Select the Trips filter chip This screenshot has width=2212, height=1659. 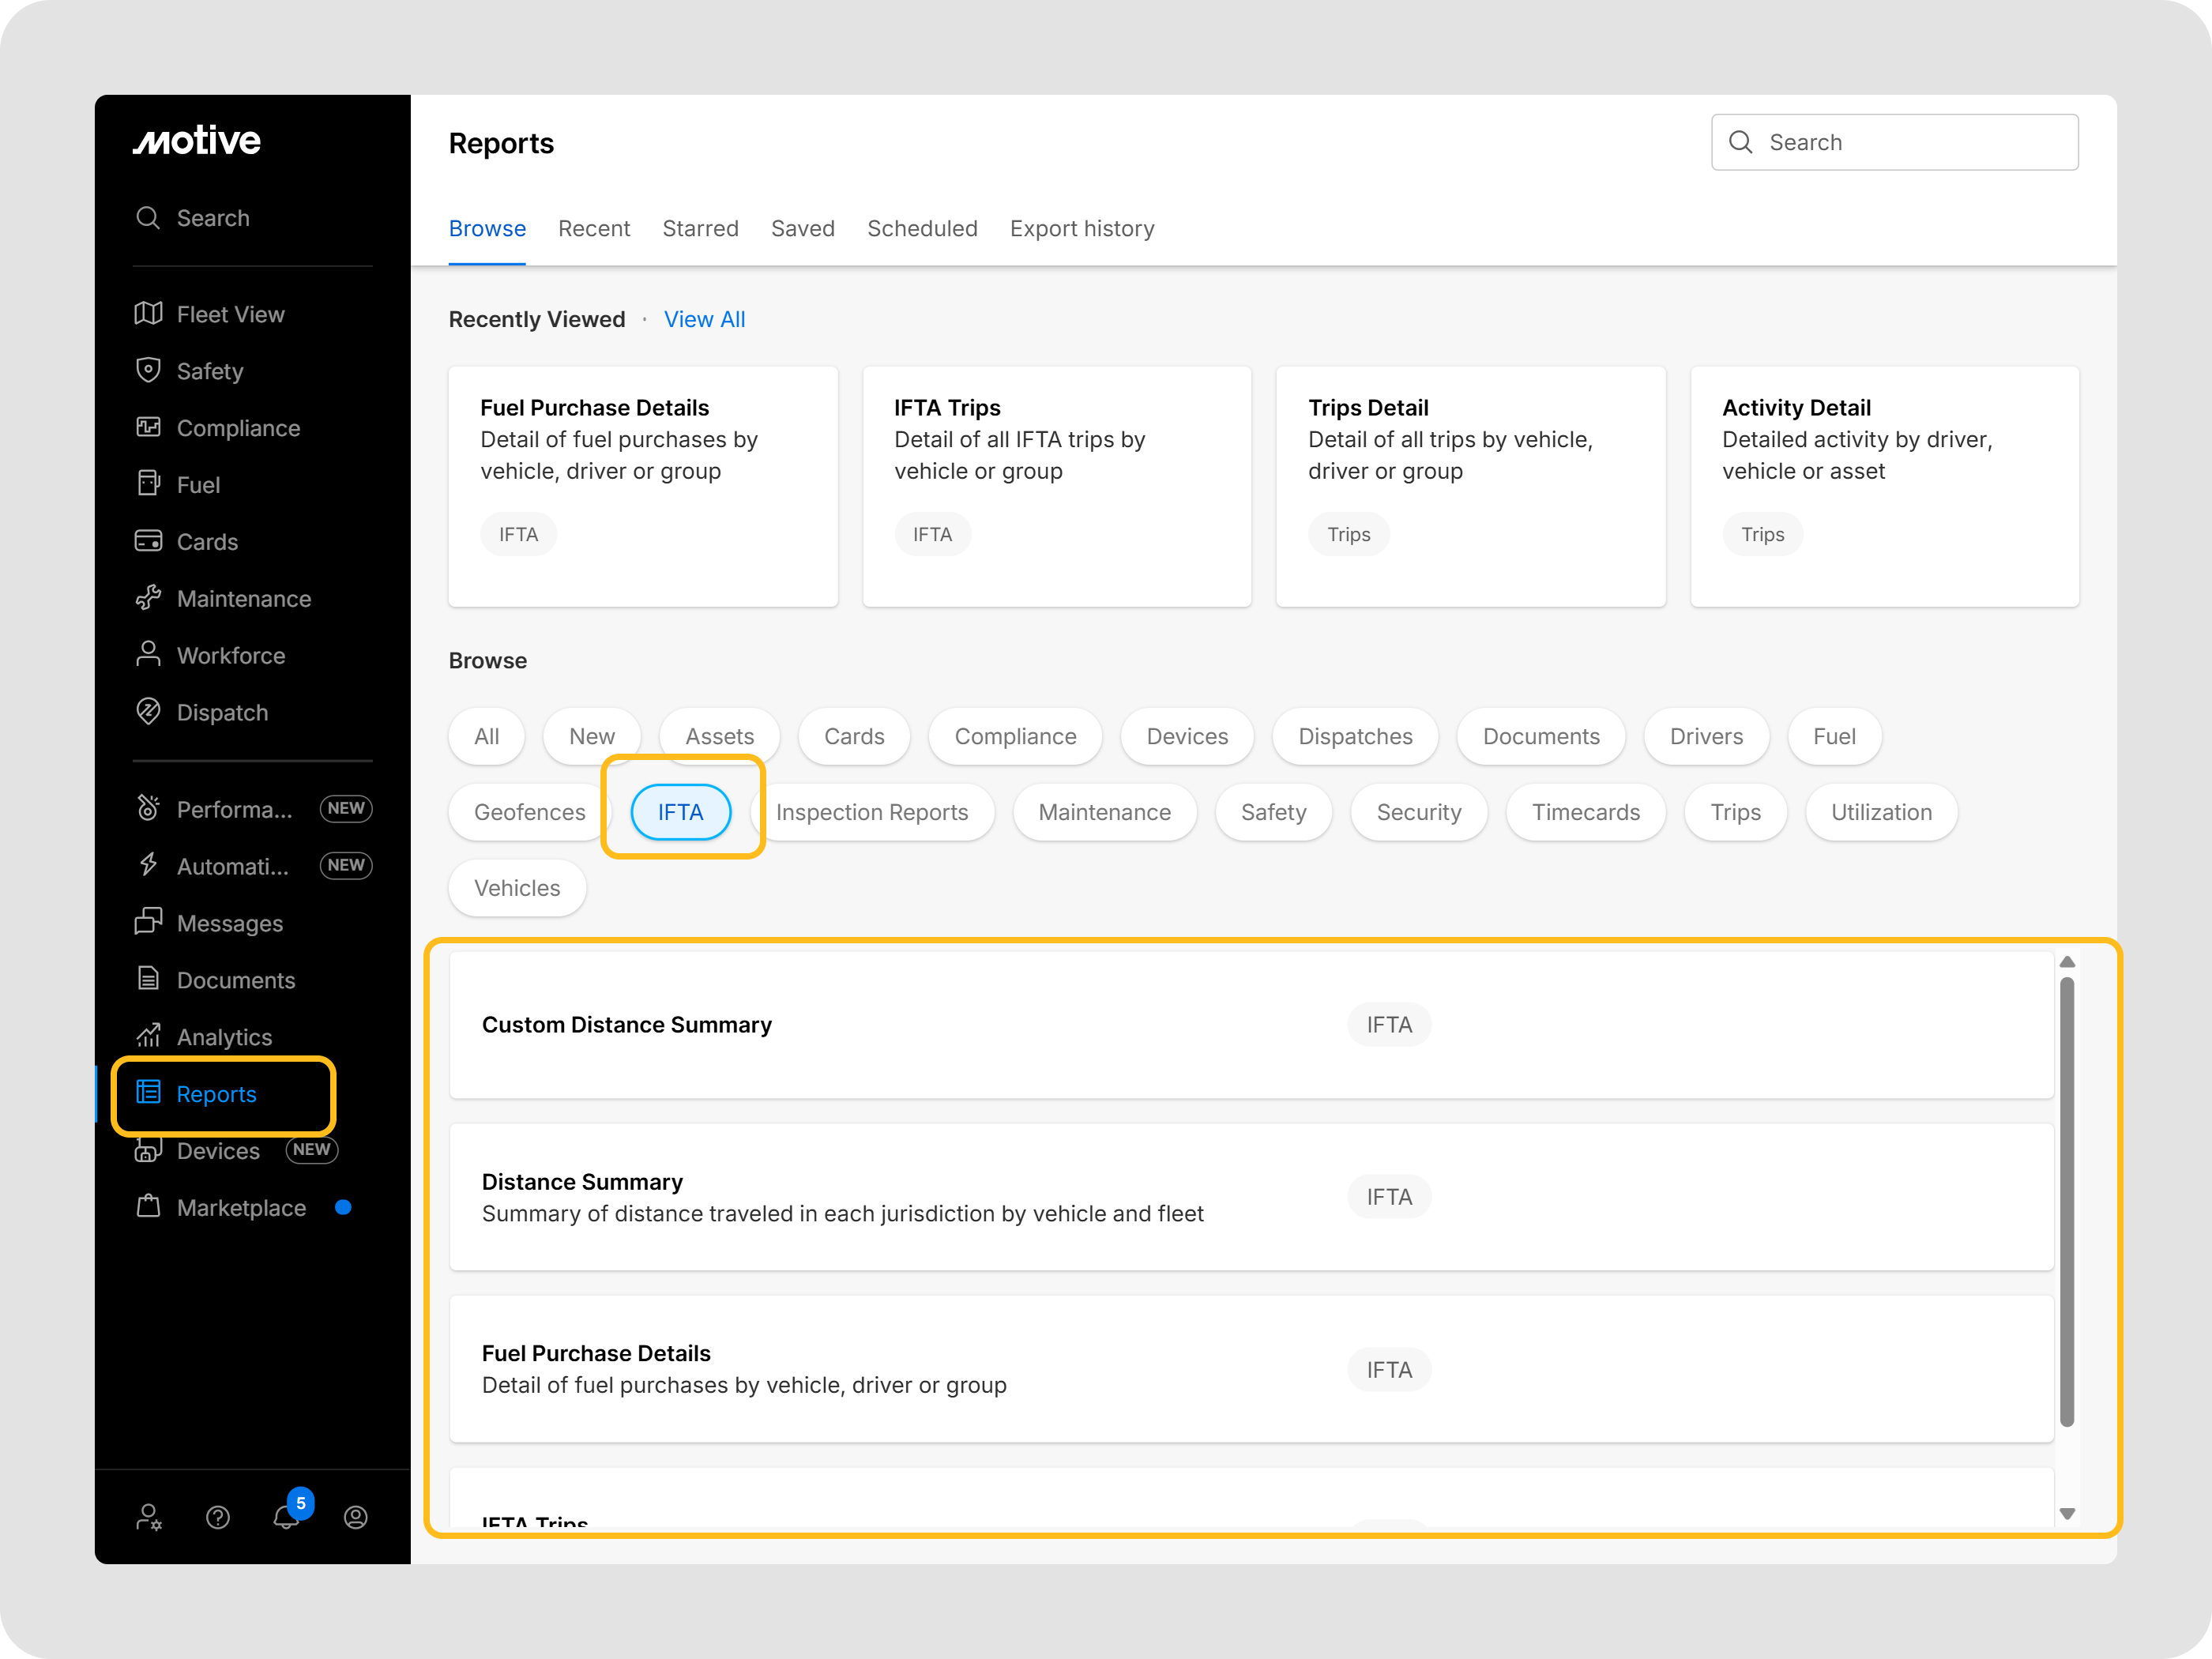coord(1735,812)
